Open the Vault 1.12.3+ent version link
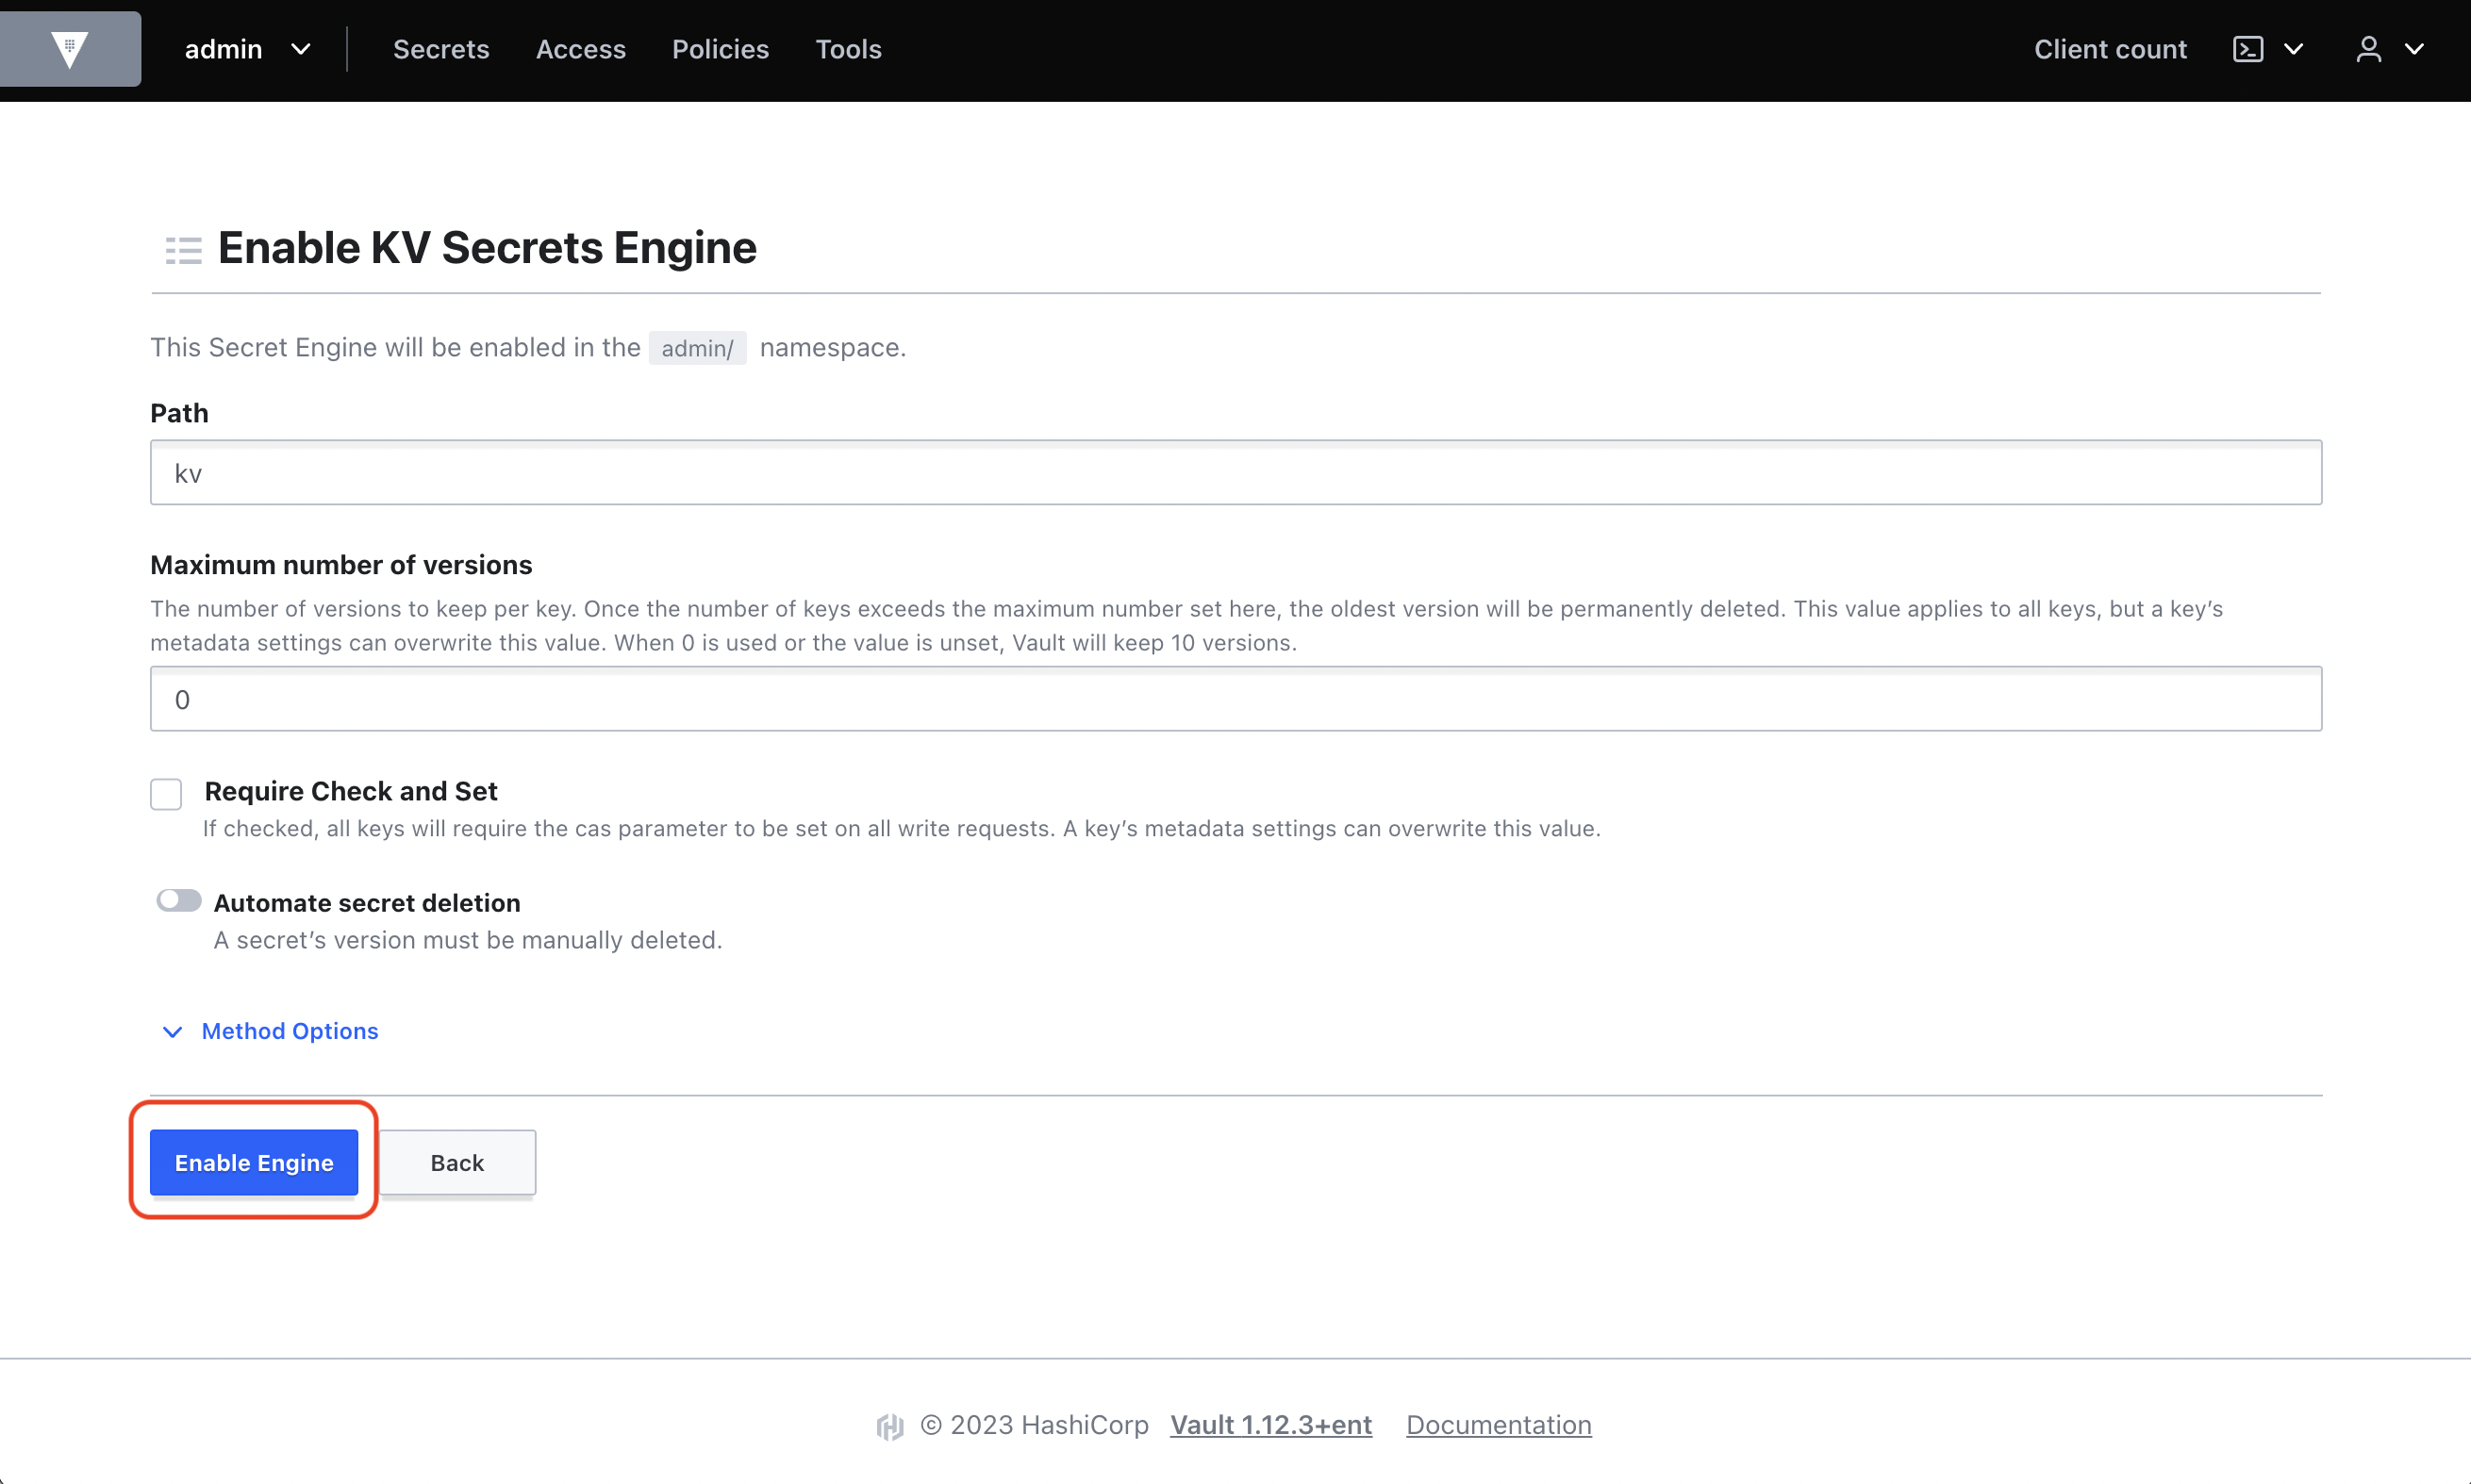Image resolution: width=2471 pixels, height=1484 pixels. coord(1271,1425)
